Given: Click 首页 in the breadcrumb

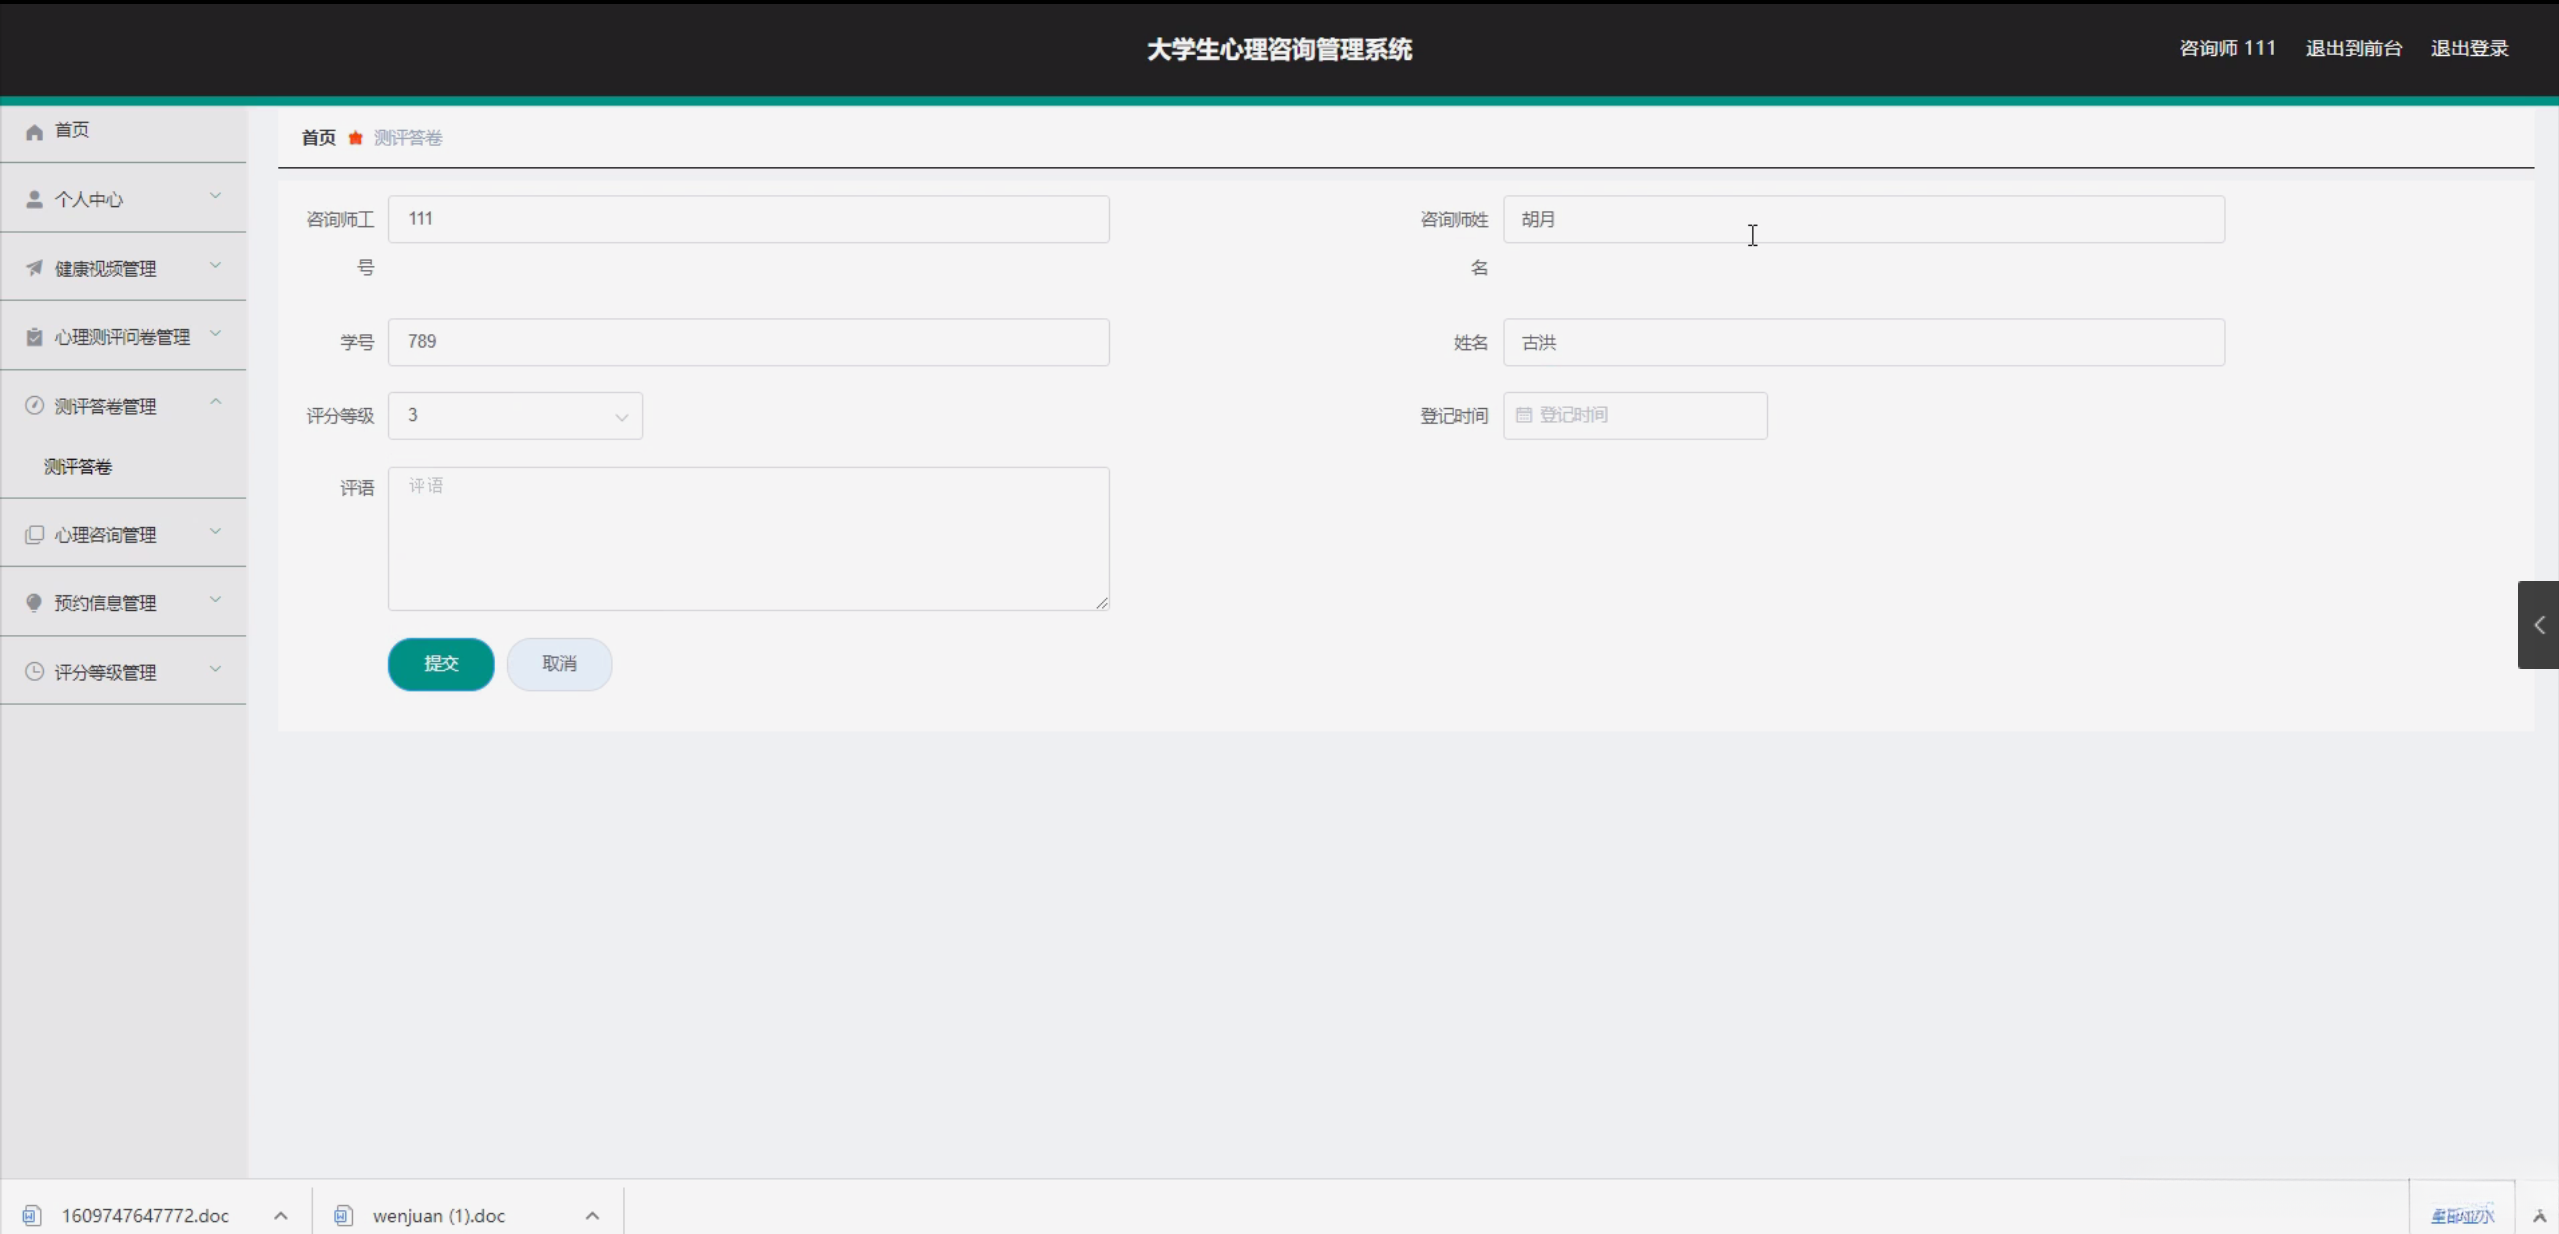Looking at the screenshot, I should [318, 138].
